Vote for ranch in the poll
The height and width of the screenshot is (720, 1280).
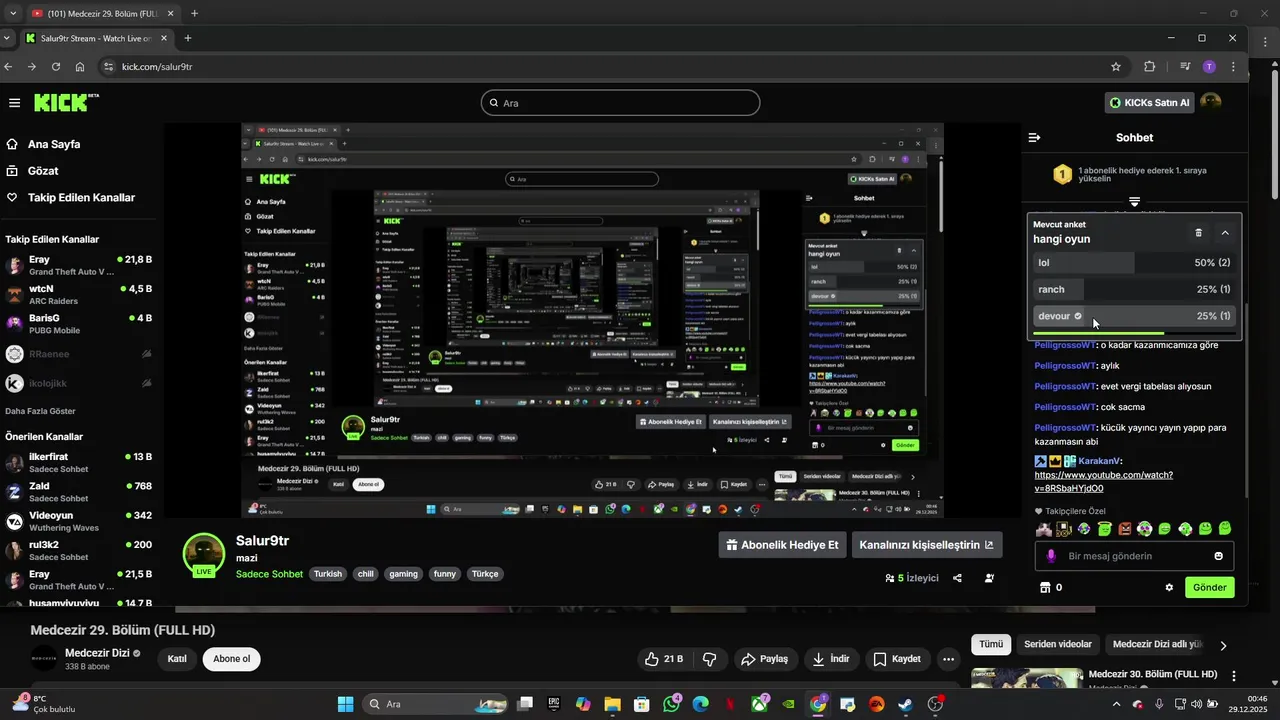1134,289
